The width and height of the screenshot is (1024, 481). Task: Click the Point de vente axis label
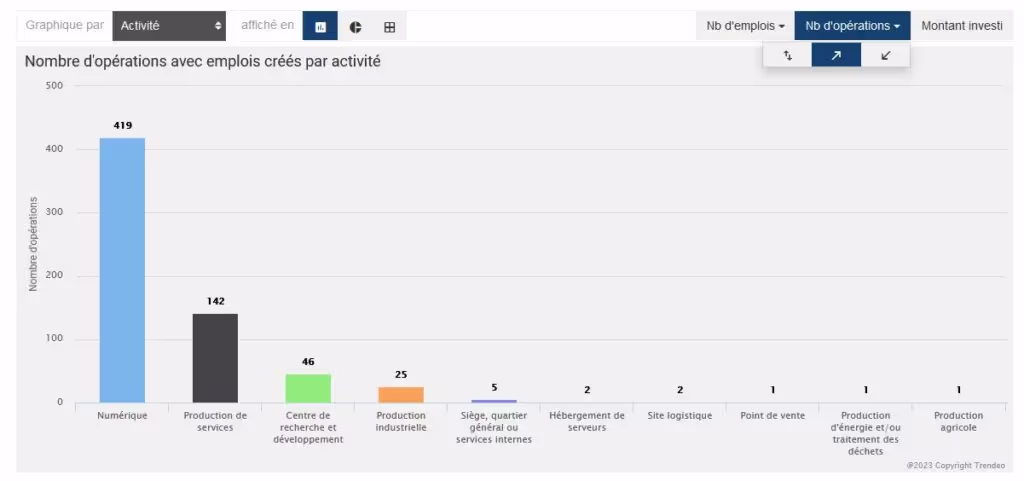(773, 416)
